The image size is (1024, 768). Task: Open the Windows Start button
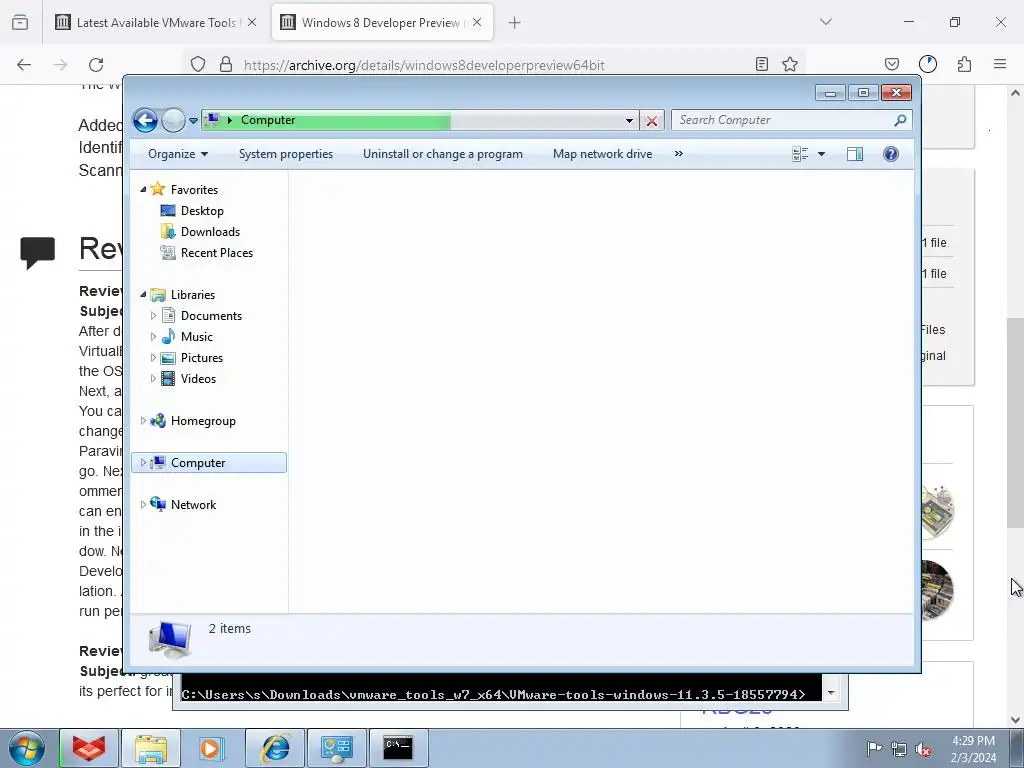[26, 748]
